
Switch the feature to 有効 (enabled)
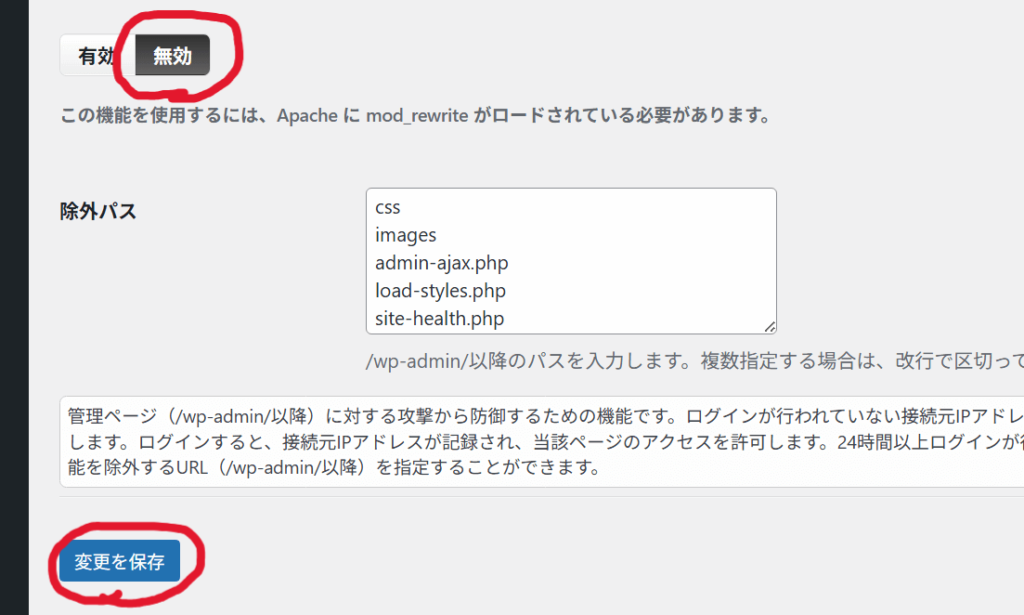pyautogui.click(x=96, y=56)
